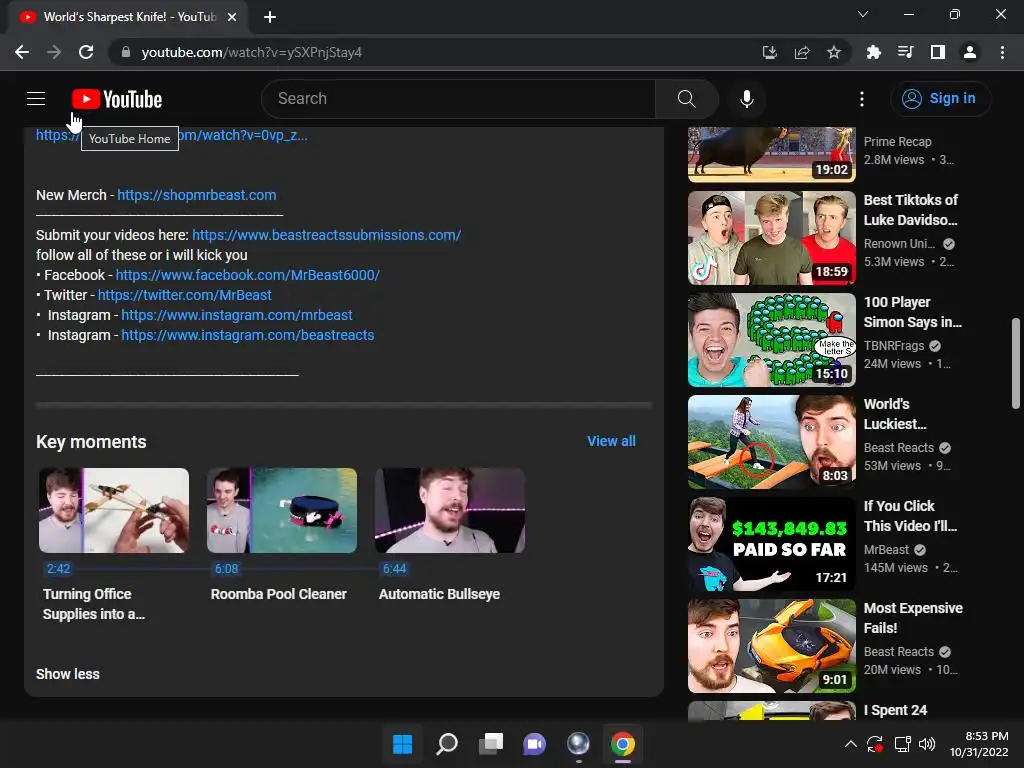The image size is (1024, 768).
Task: Start voice search with microphone icon
Action: tap(746, 99)
